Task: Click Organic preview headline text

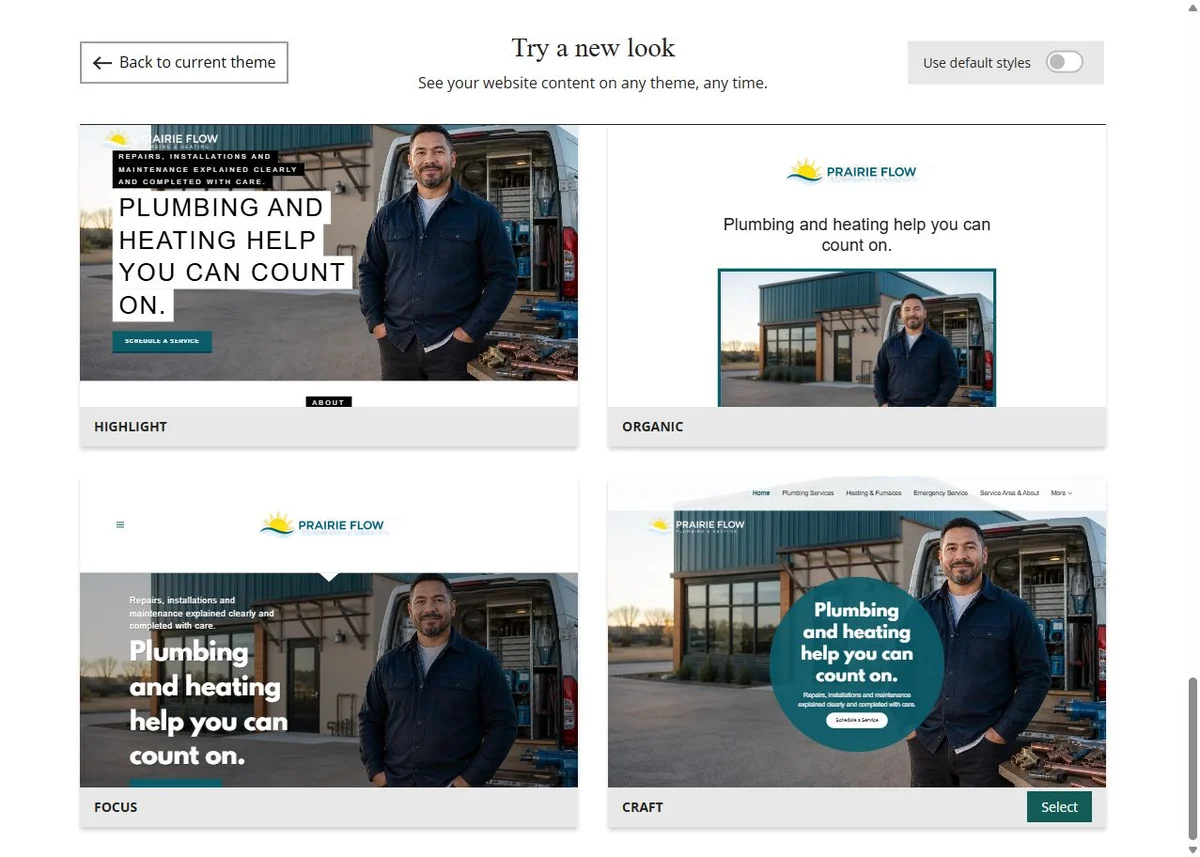Action: coord(857,235)
